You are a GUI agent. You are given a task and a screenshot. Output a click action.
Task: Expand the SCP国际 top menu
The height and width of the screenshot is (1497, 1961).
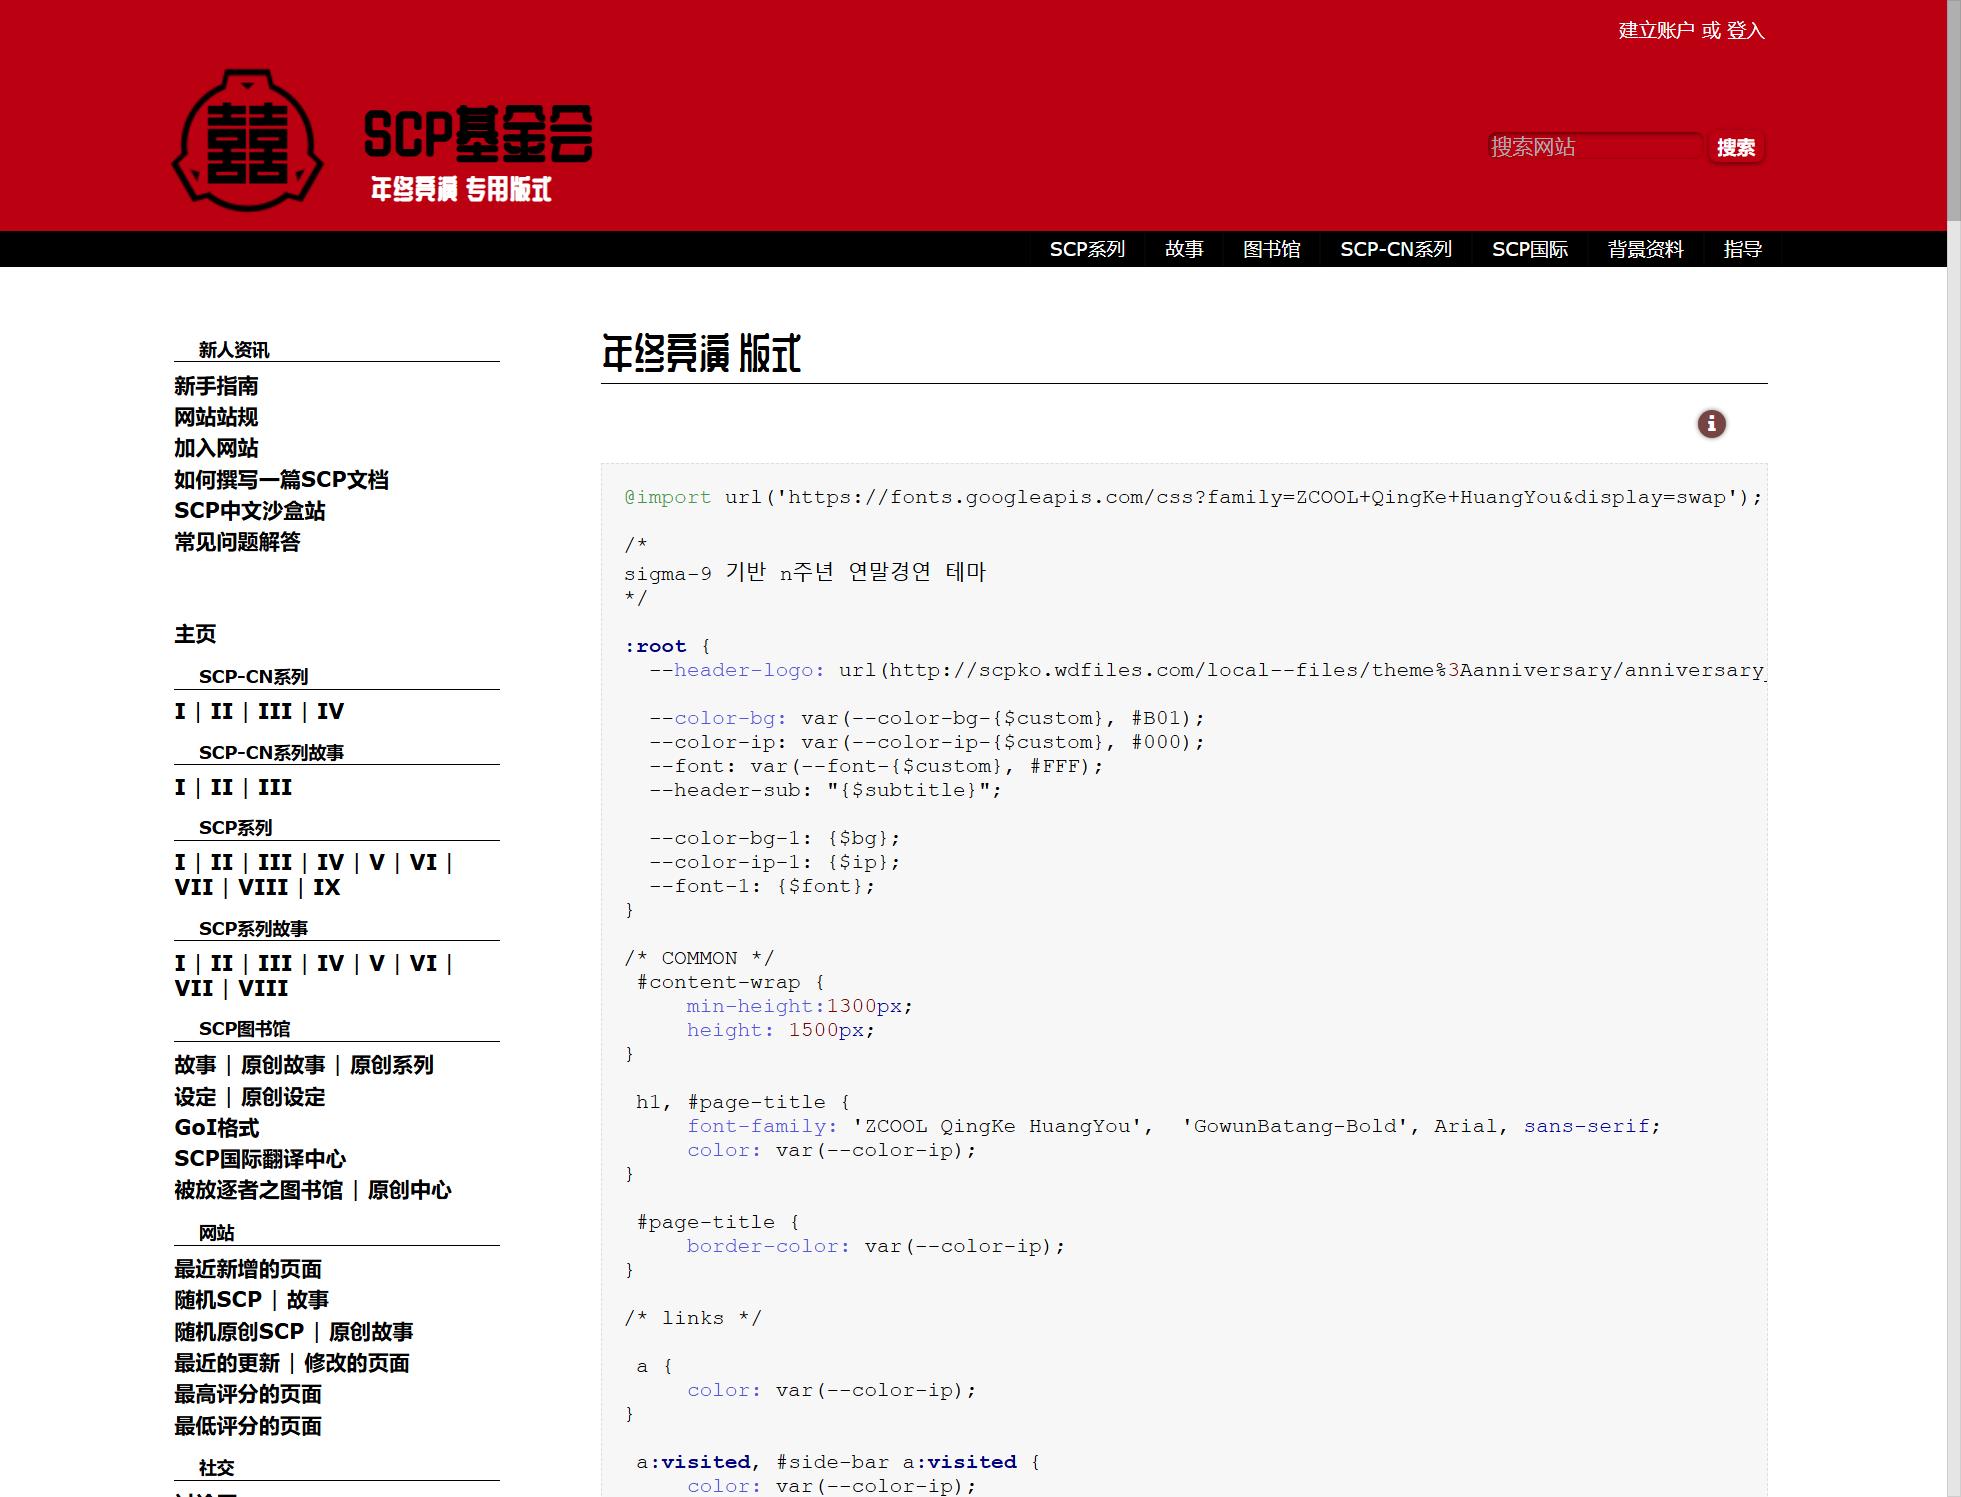(1529, 249)
